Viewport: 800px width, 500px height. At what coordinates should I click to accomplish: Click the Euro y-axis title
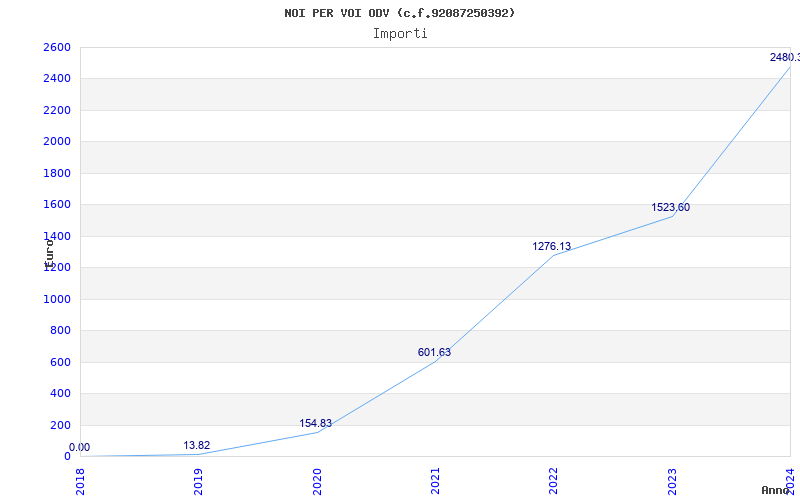tap(47, 252)
